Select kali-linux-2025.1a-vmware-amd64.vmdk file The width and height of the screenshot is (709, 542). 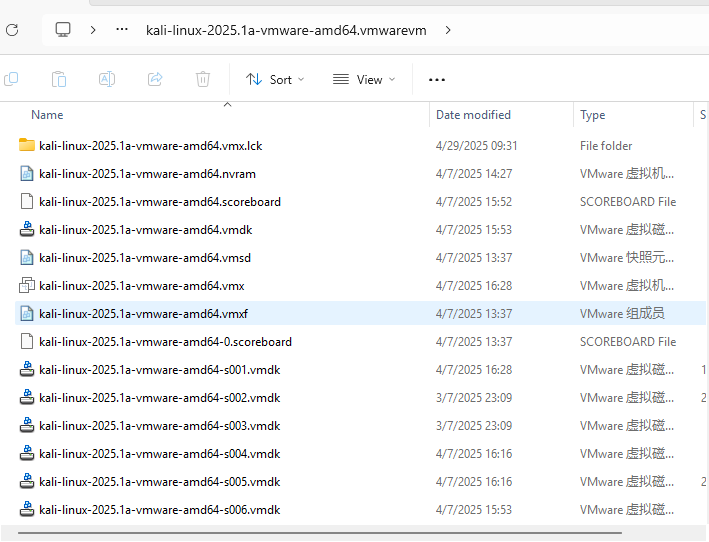click(146, 230)
